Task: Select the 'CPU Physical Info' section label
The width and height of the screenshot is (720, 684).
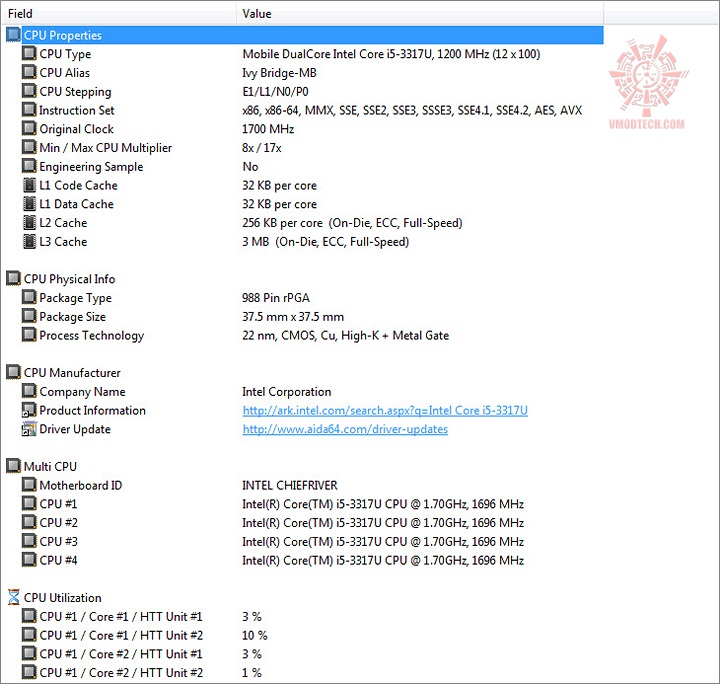Action: [69, 279]
